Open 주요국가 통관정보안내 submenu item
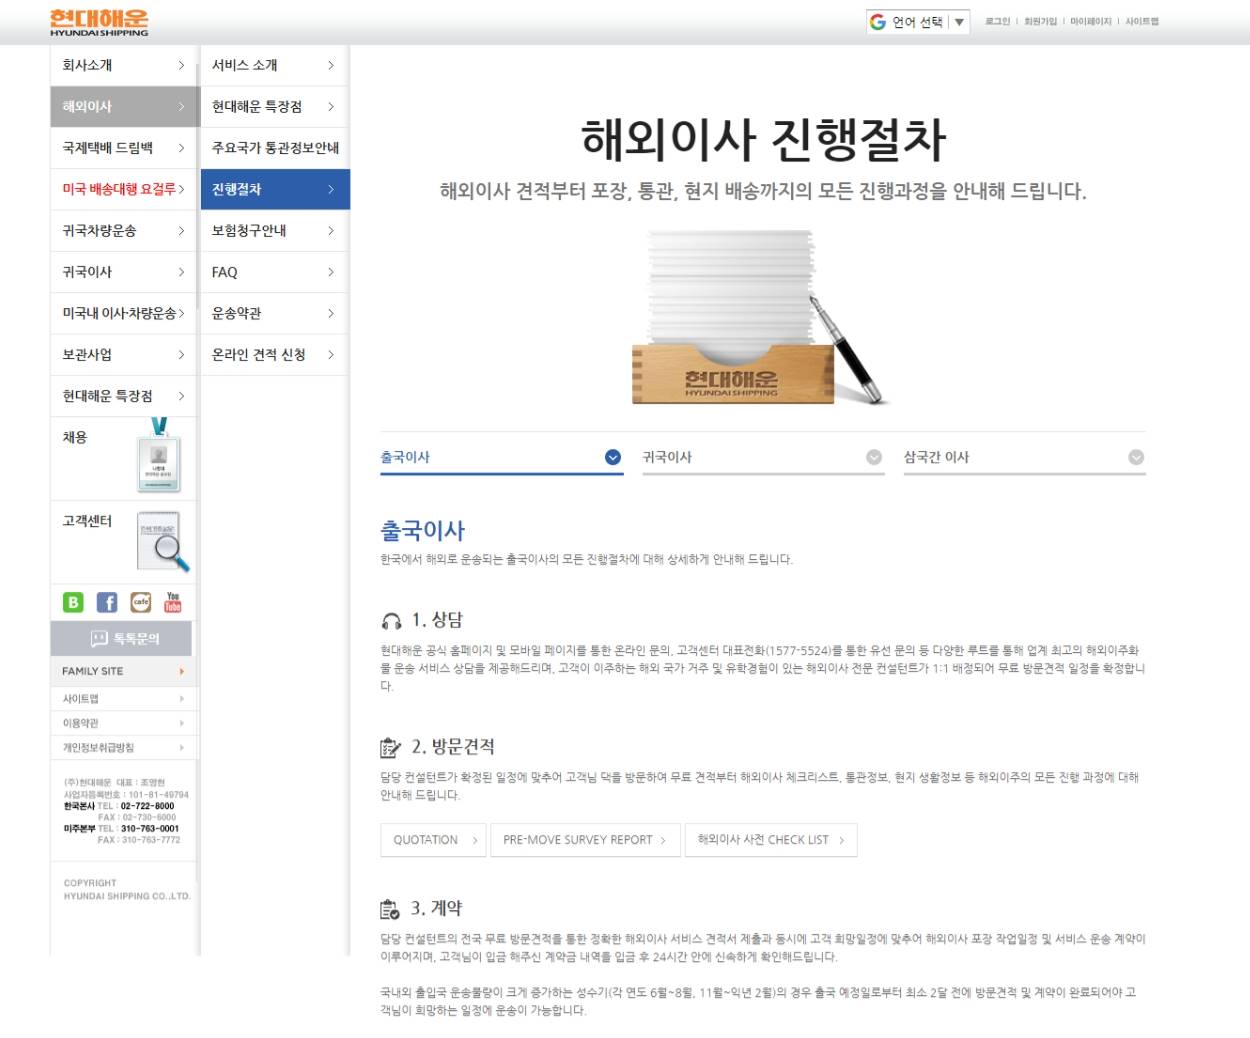 [275, 148]
